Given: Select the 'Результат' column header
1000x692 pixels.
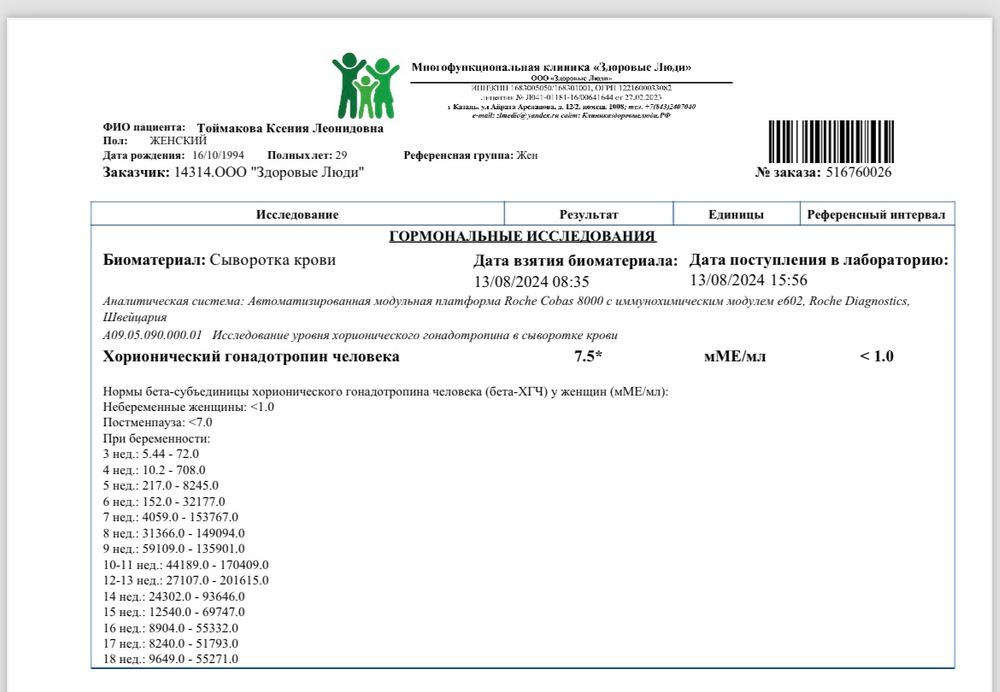Looking at the screenshot, I should point(589,215).
